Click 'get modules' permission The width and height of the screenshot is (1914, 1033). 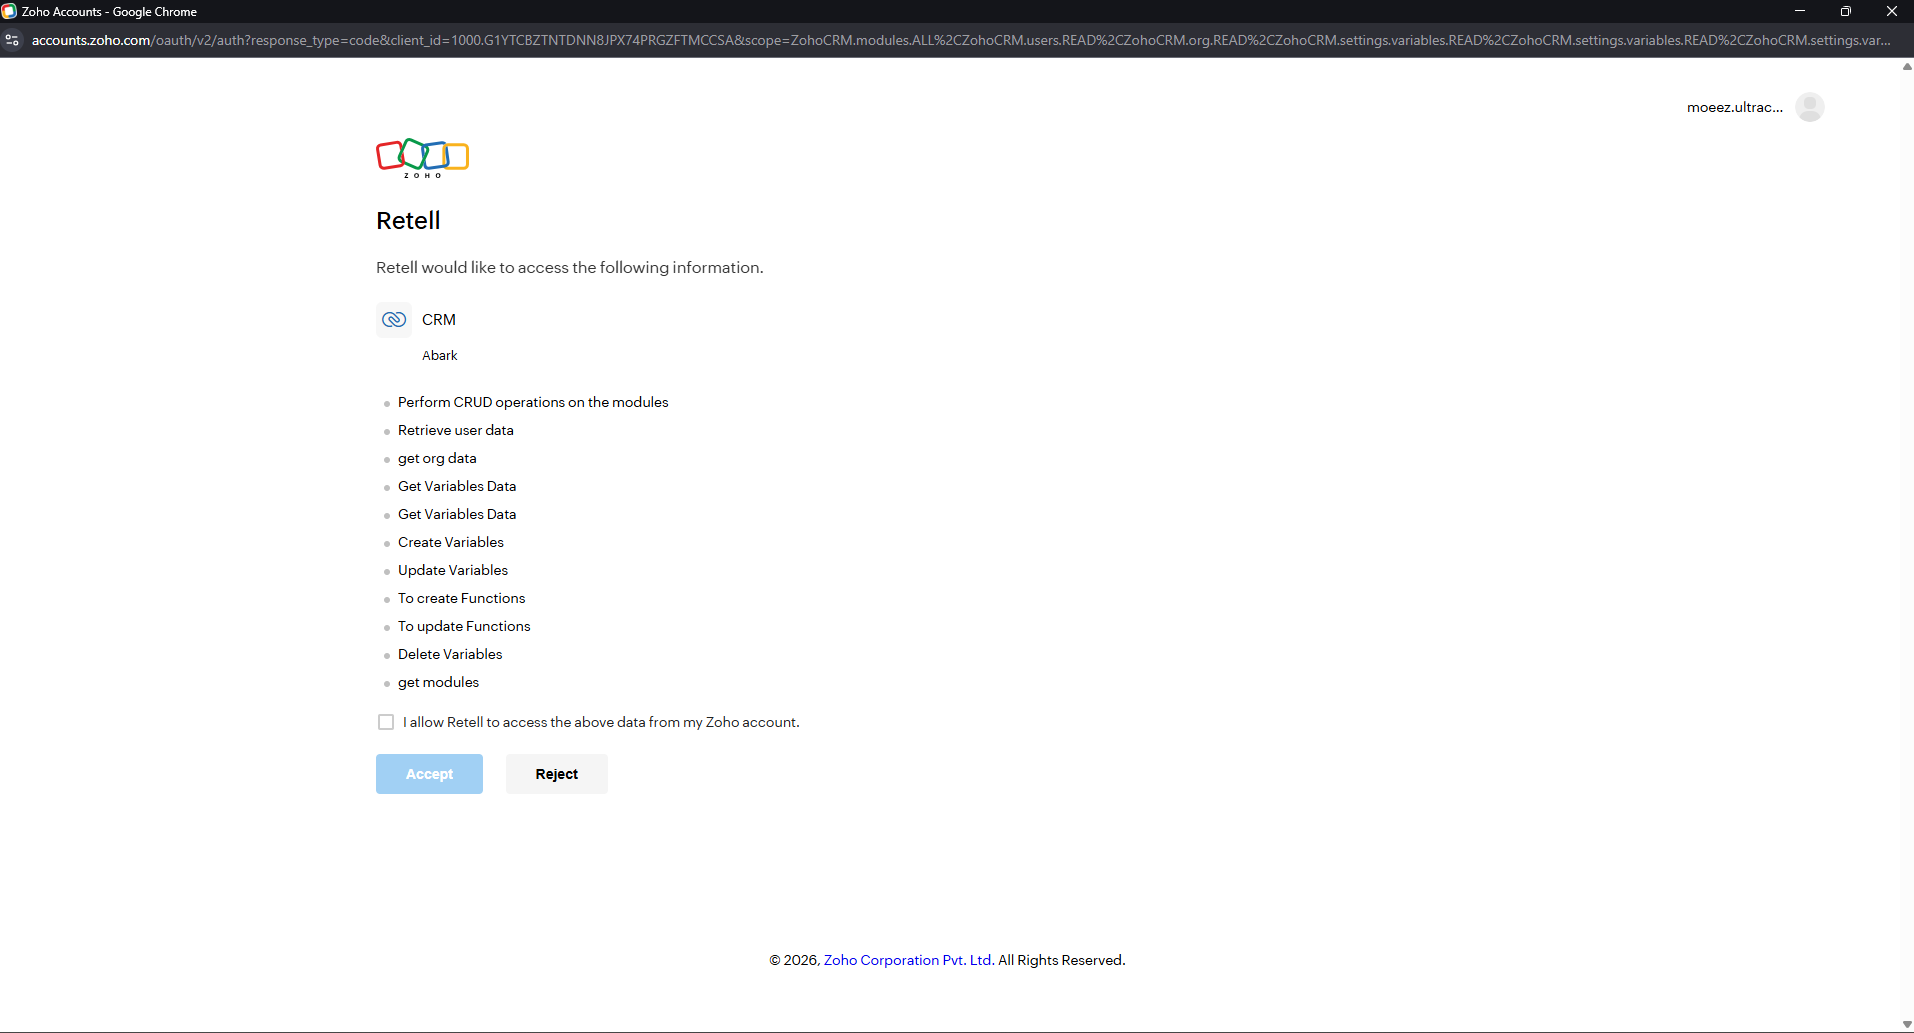tap(438, 682)
